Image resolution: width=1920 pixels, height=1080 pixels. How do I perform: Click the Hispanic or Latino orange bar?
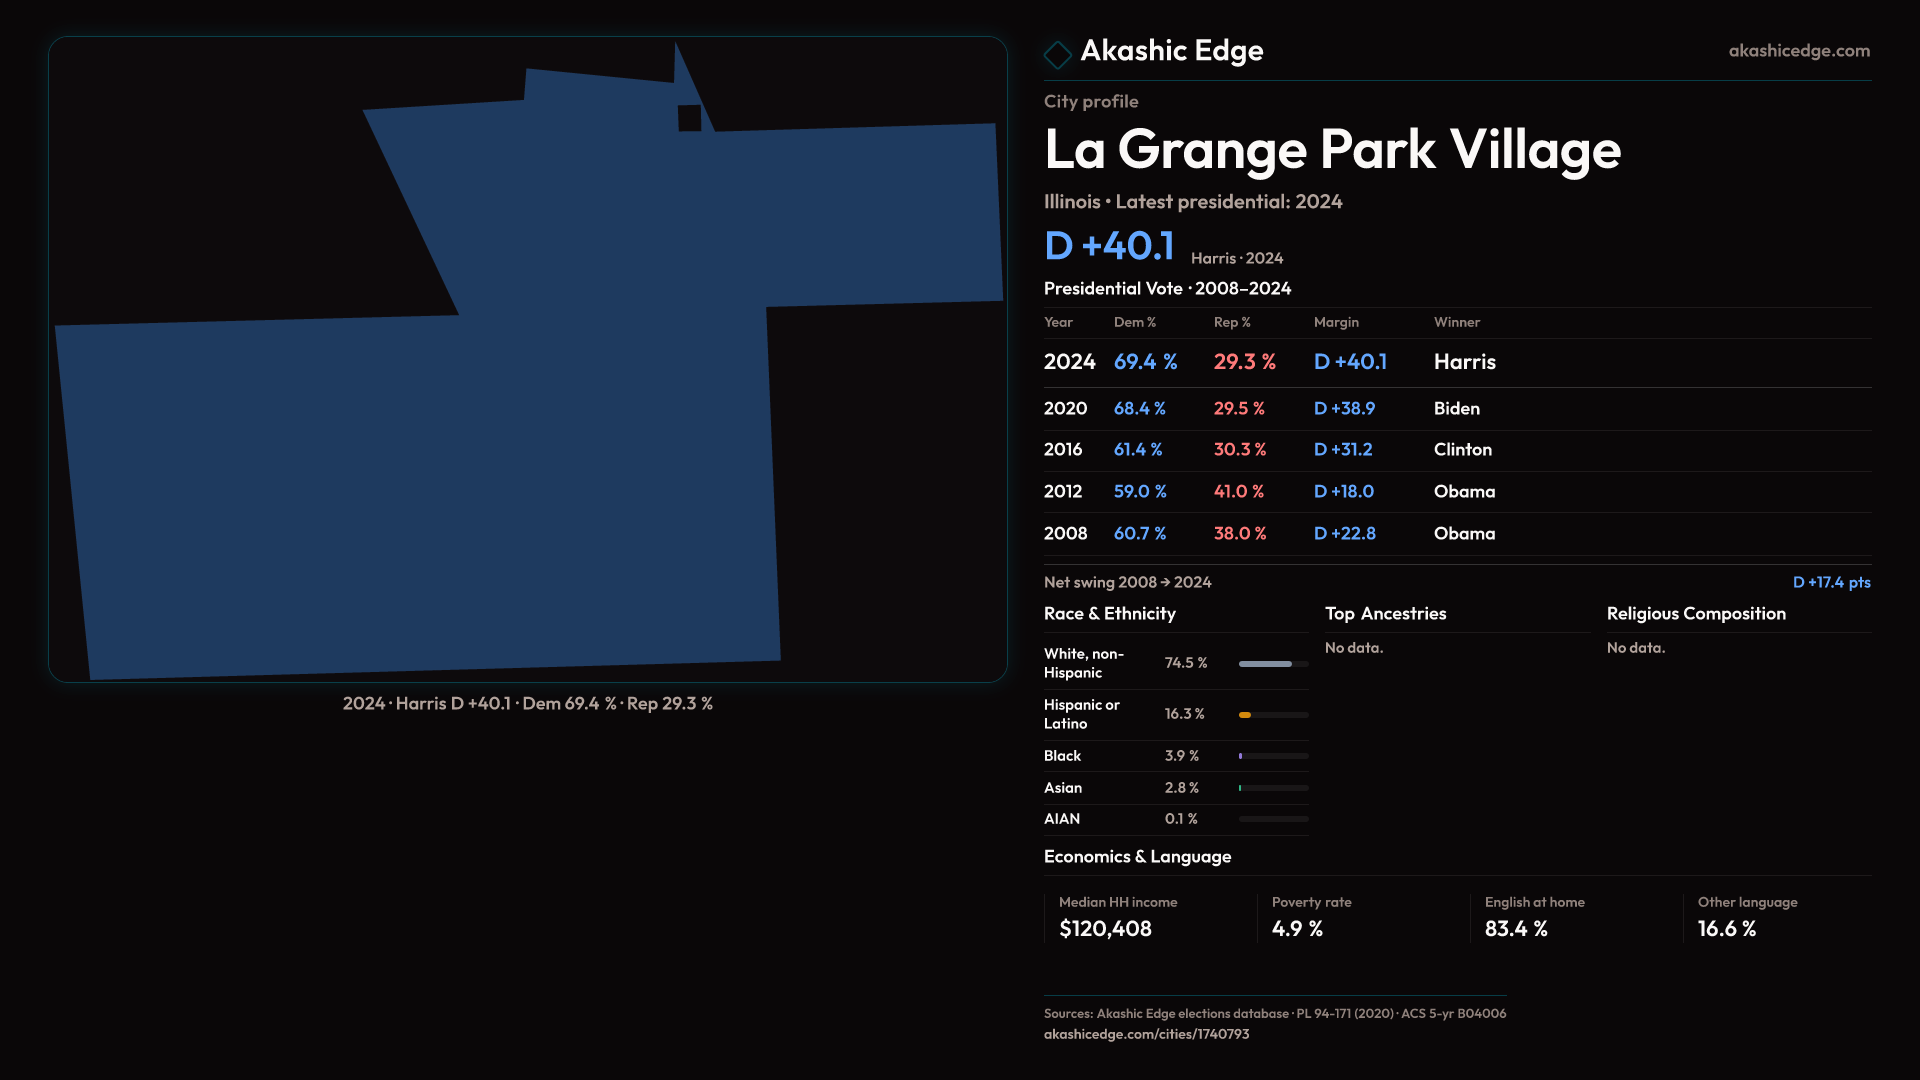[1246, 715]
